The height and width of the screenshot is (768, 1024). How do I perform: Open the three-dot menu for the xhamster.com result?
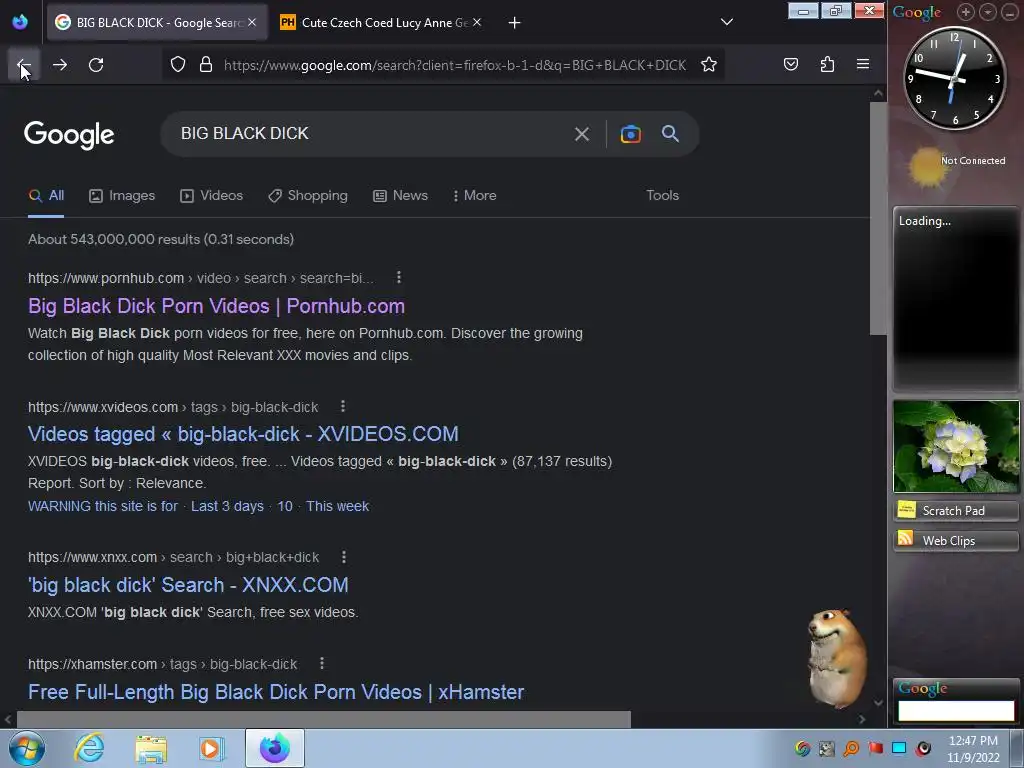(x=321, y=664)
